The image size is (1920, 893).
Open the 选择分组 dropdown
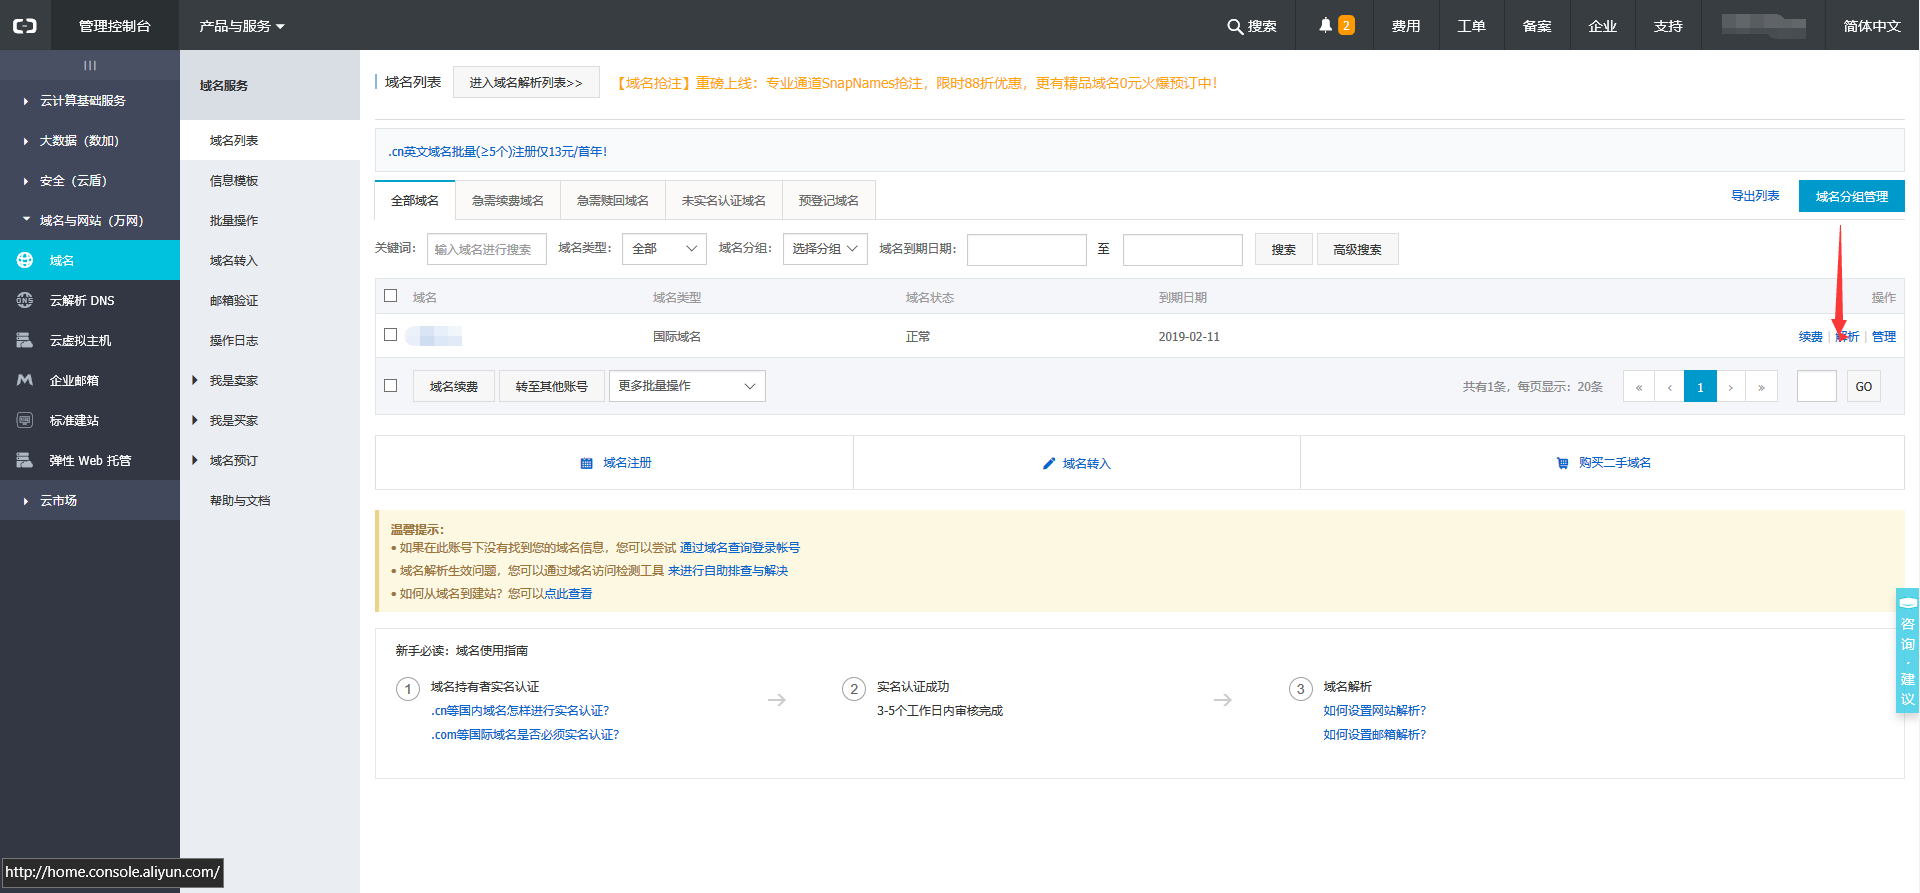pos(825,249)
